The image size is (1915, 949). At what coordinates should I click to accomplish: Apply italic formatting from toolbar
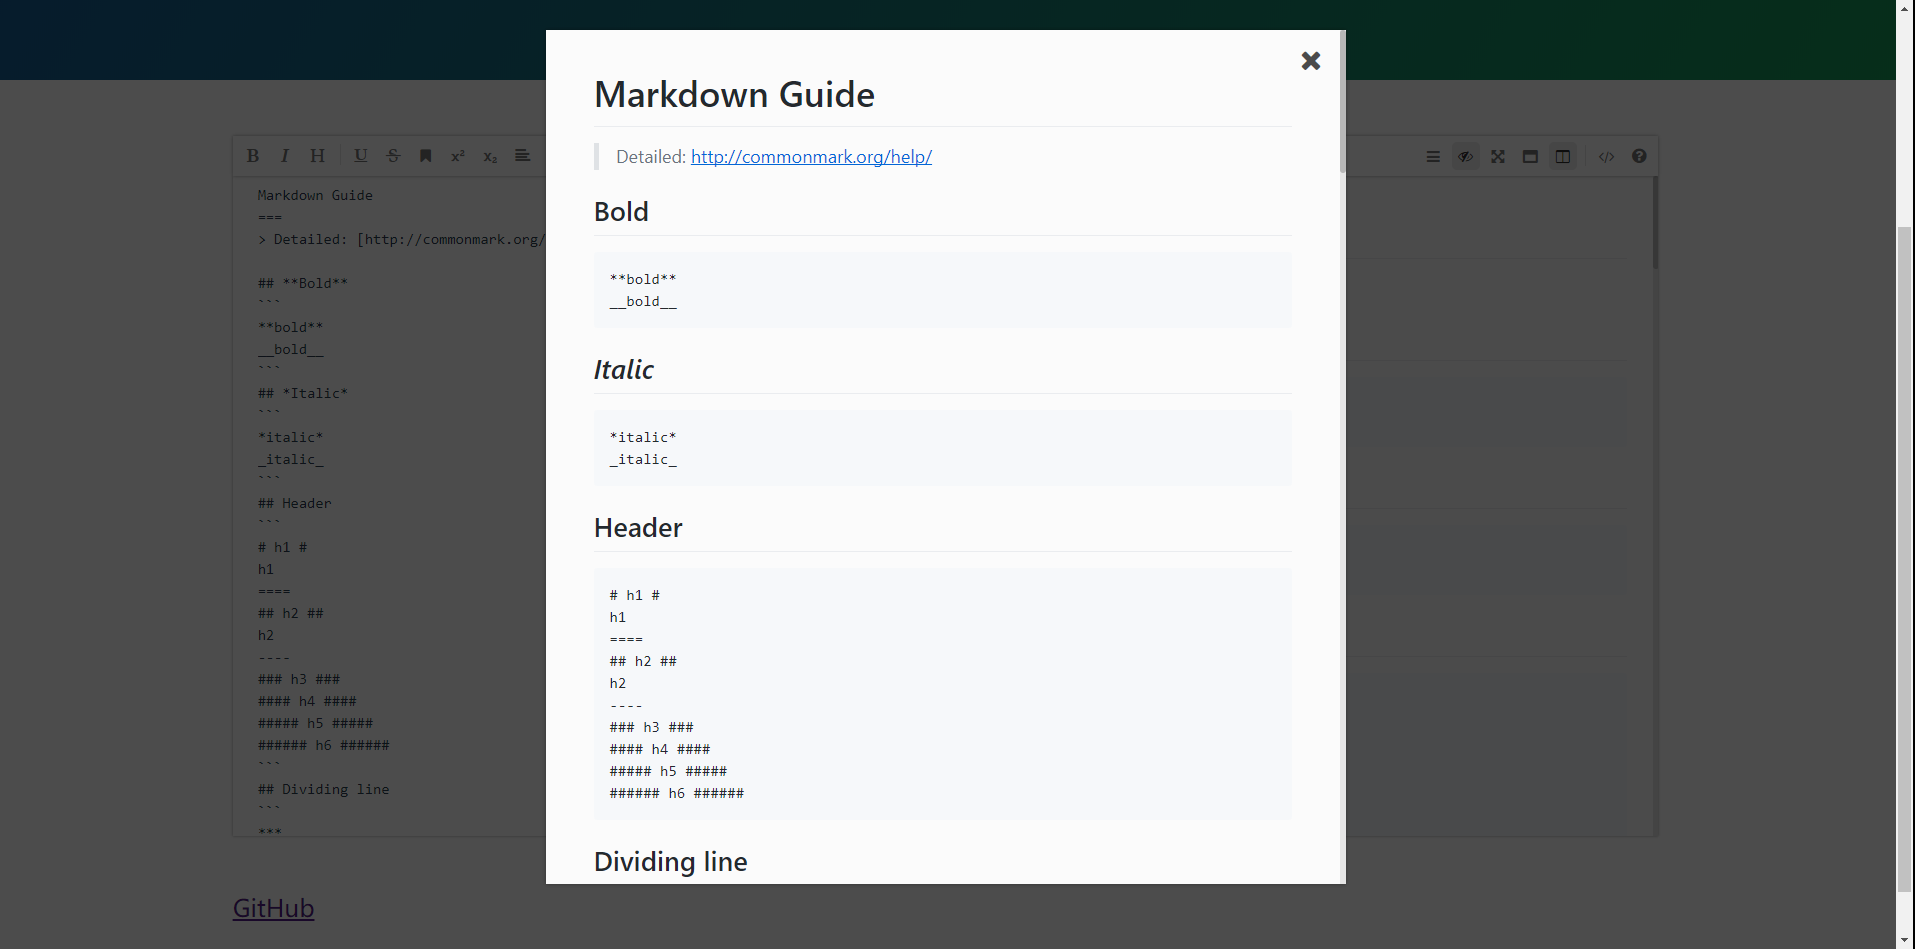coord(285,156)
